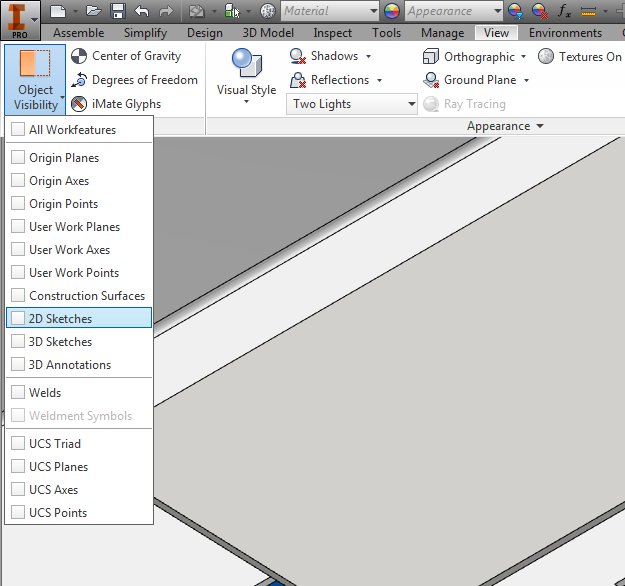
Task: Open the fx parameters icon
Action: 564,11
